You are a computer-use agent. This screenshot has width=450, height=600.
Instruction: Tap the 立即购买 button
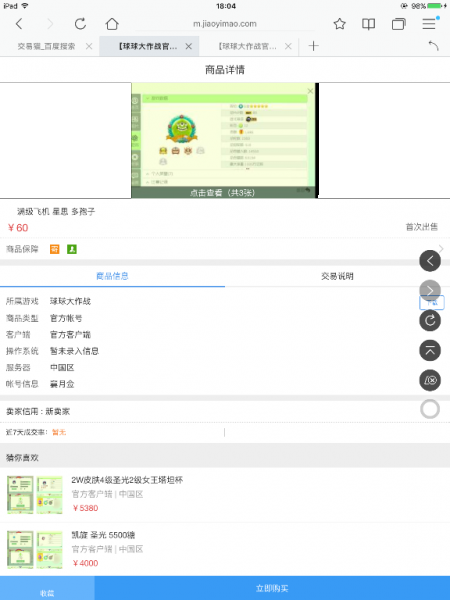coord(272,588)
